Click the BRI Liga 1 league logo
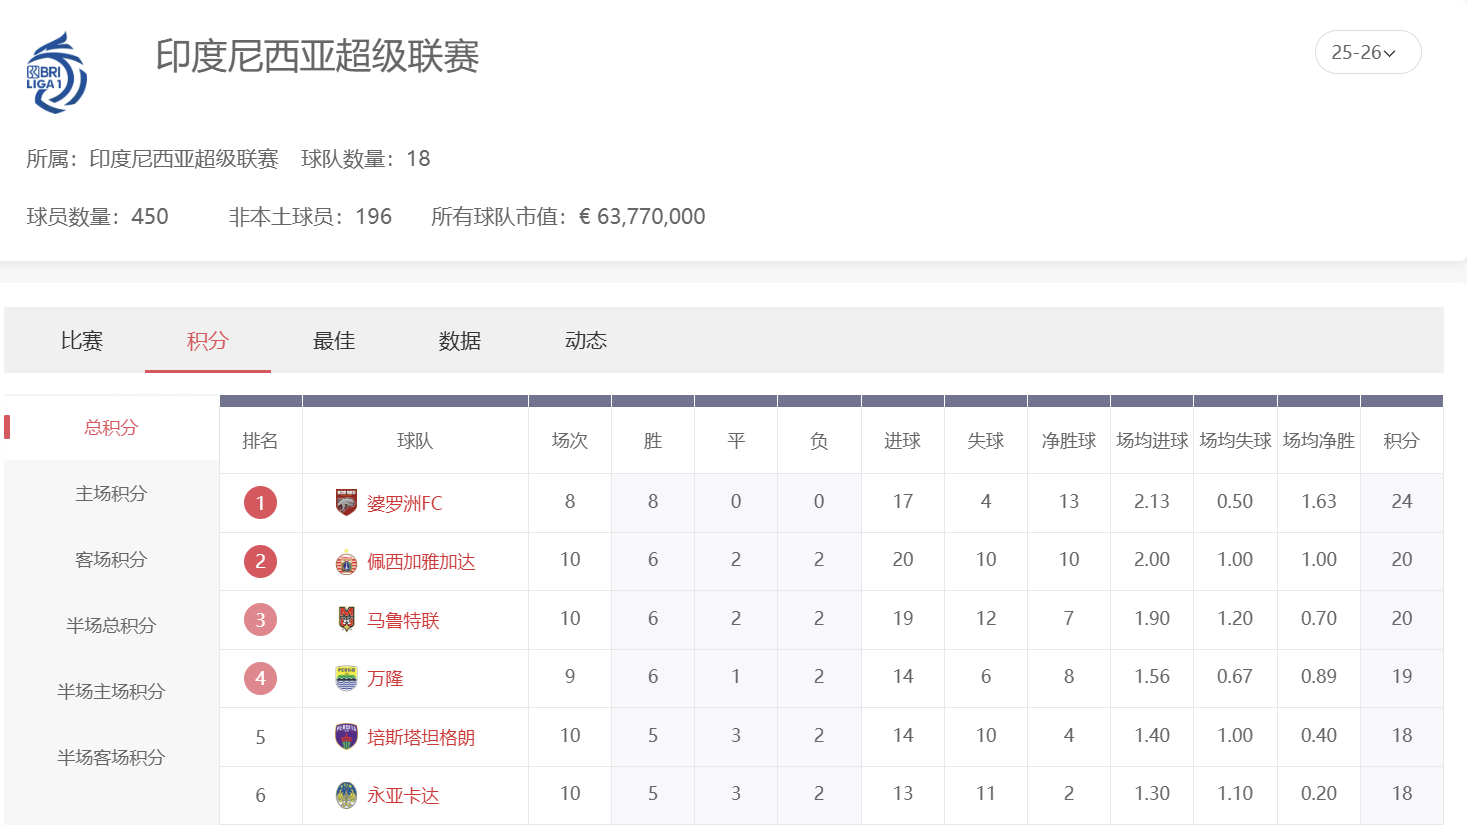The width and height of the screenshot is (1467, 825). tap(57, 72)
